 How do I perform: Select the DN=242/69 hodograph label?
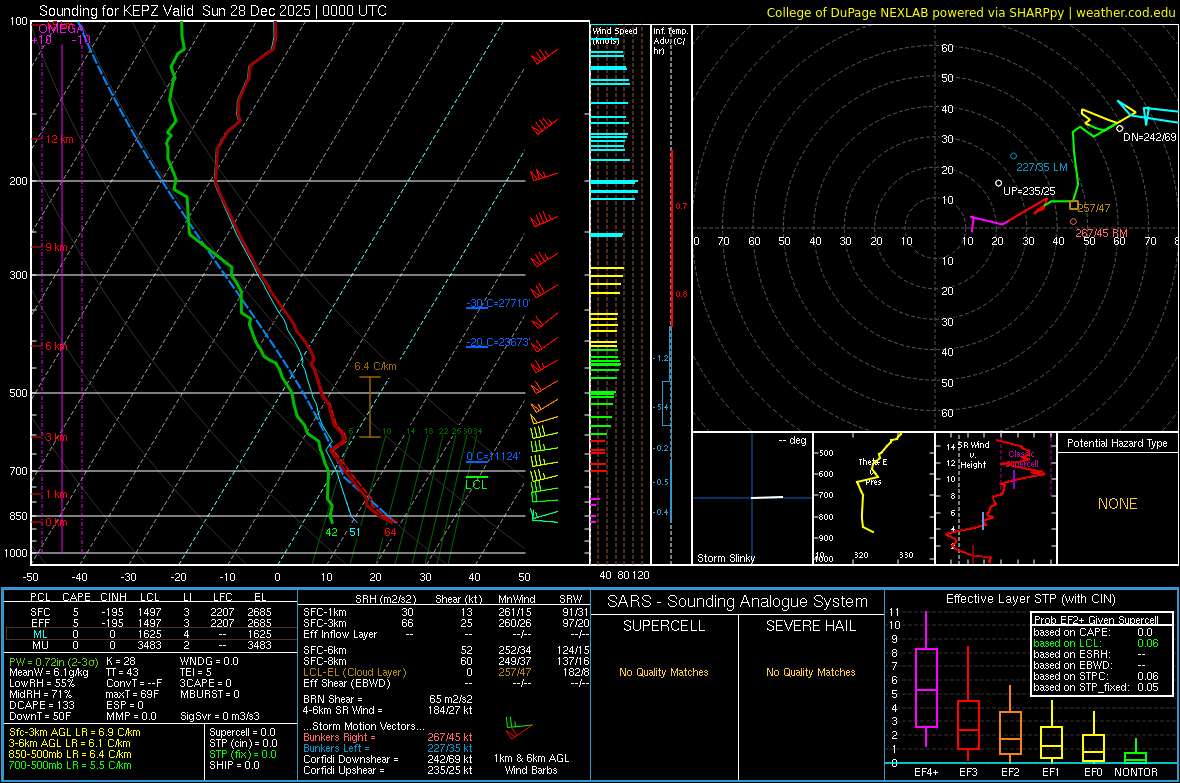click(x=1149, y=137)
